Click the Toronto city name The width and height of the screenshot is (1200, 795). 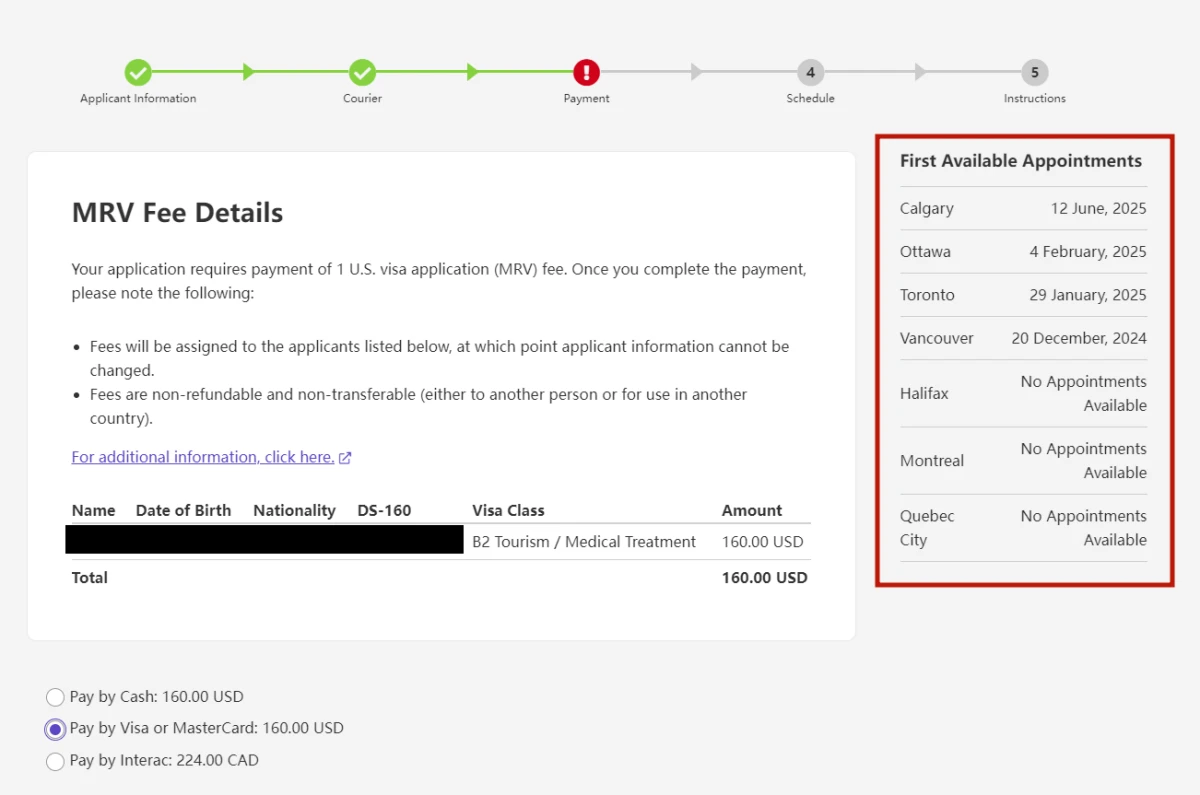(927, 295)
